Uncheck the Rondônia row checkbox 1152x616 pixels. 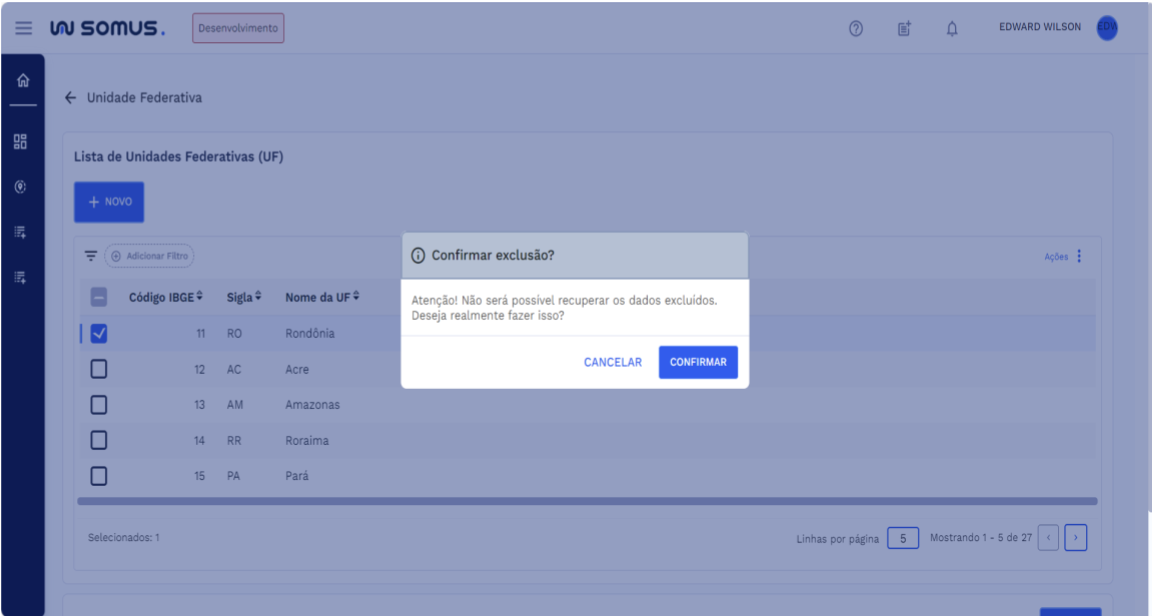click(98, 334)
